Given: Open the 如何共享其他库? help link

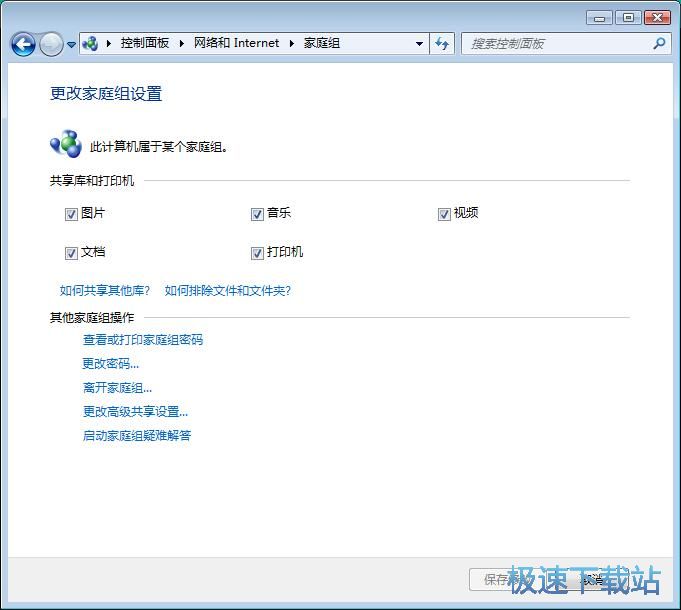Looking at the screenshot, I should coord(105,290).
